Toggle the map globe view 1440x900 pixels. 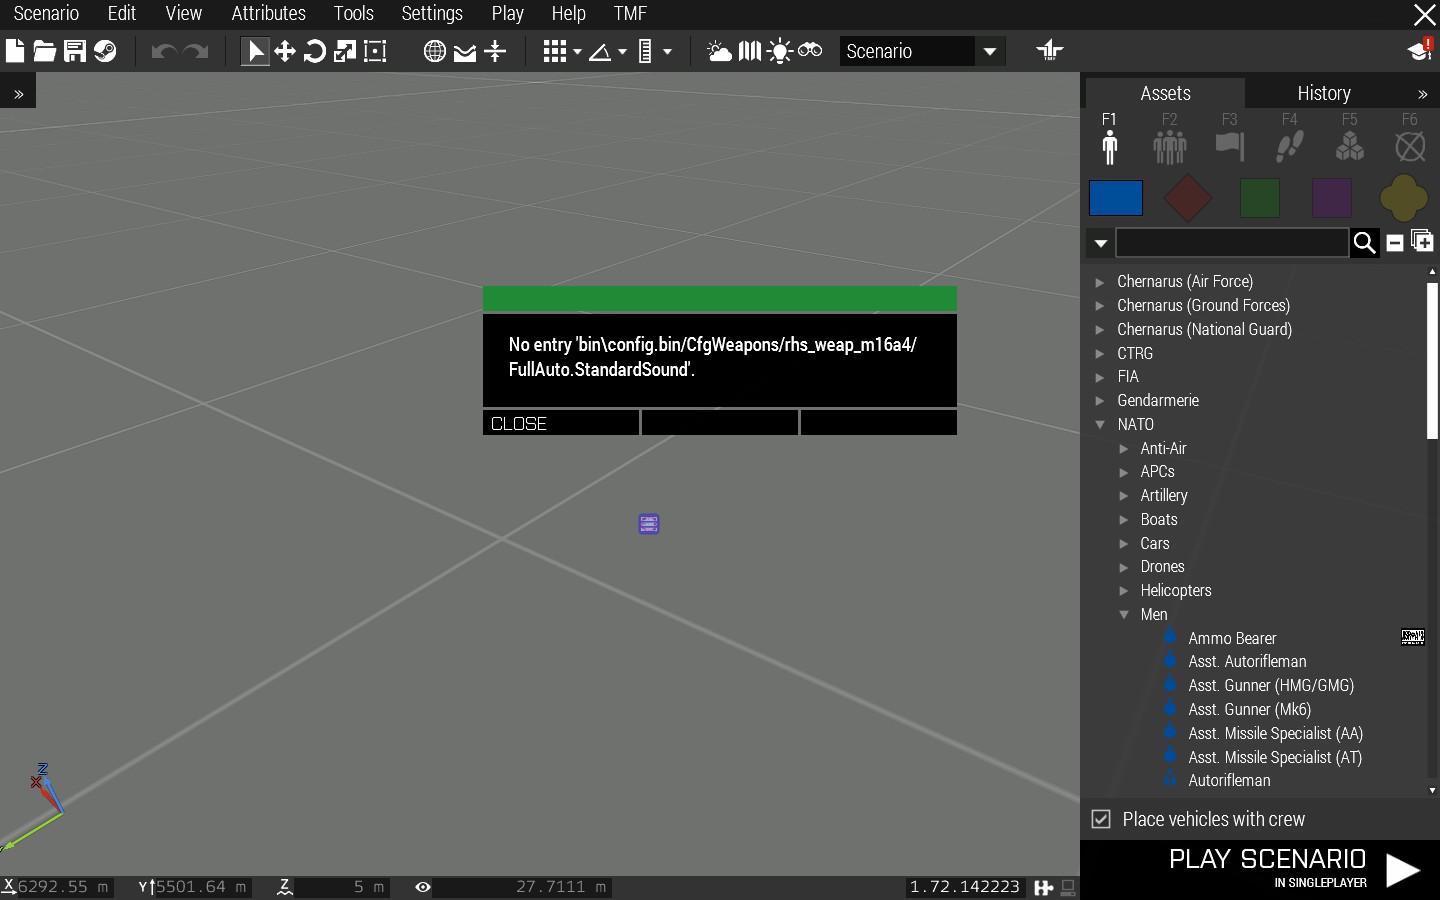(x=434, y=51)
